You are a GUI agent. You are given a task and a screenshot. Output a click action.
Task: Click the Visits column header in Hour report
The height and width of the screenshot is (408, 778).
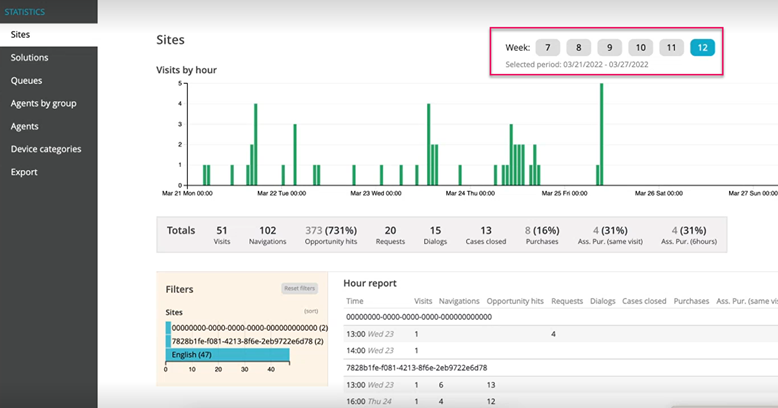pos(423,300)
